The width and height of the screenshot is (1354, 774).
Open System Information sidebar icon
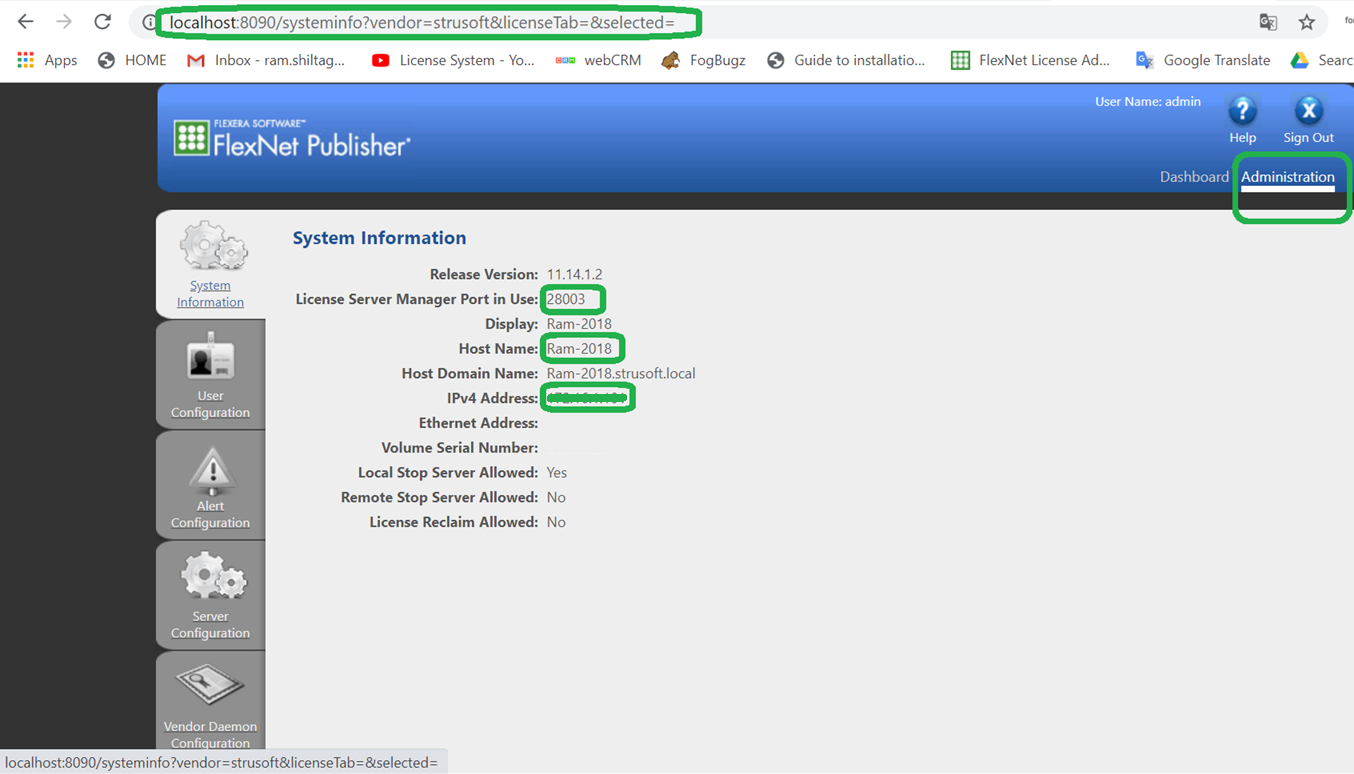213,246
